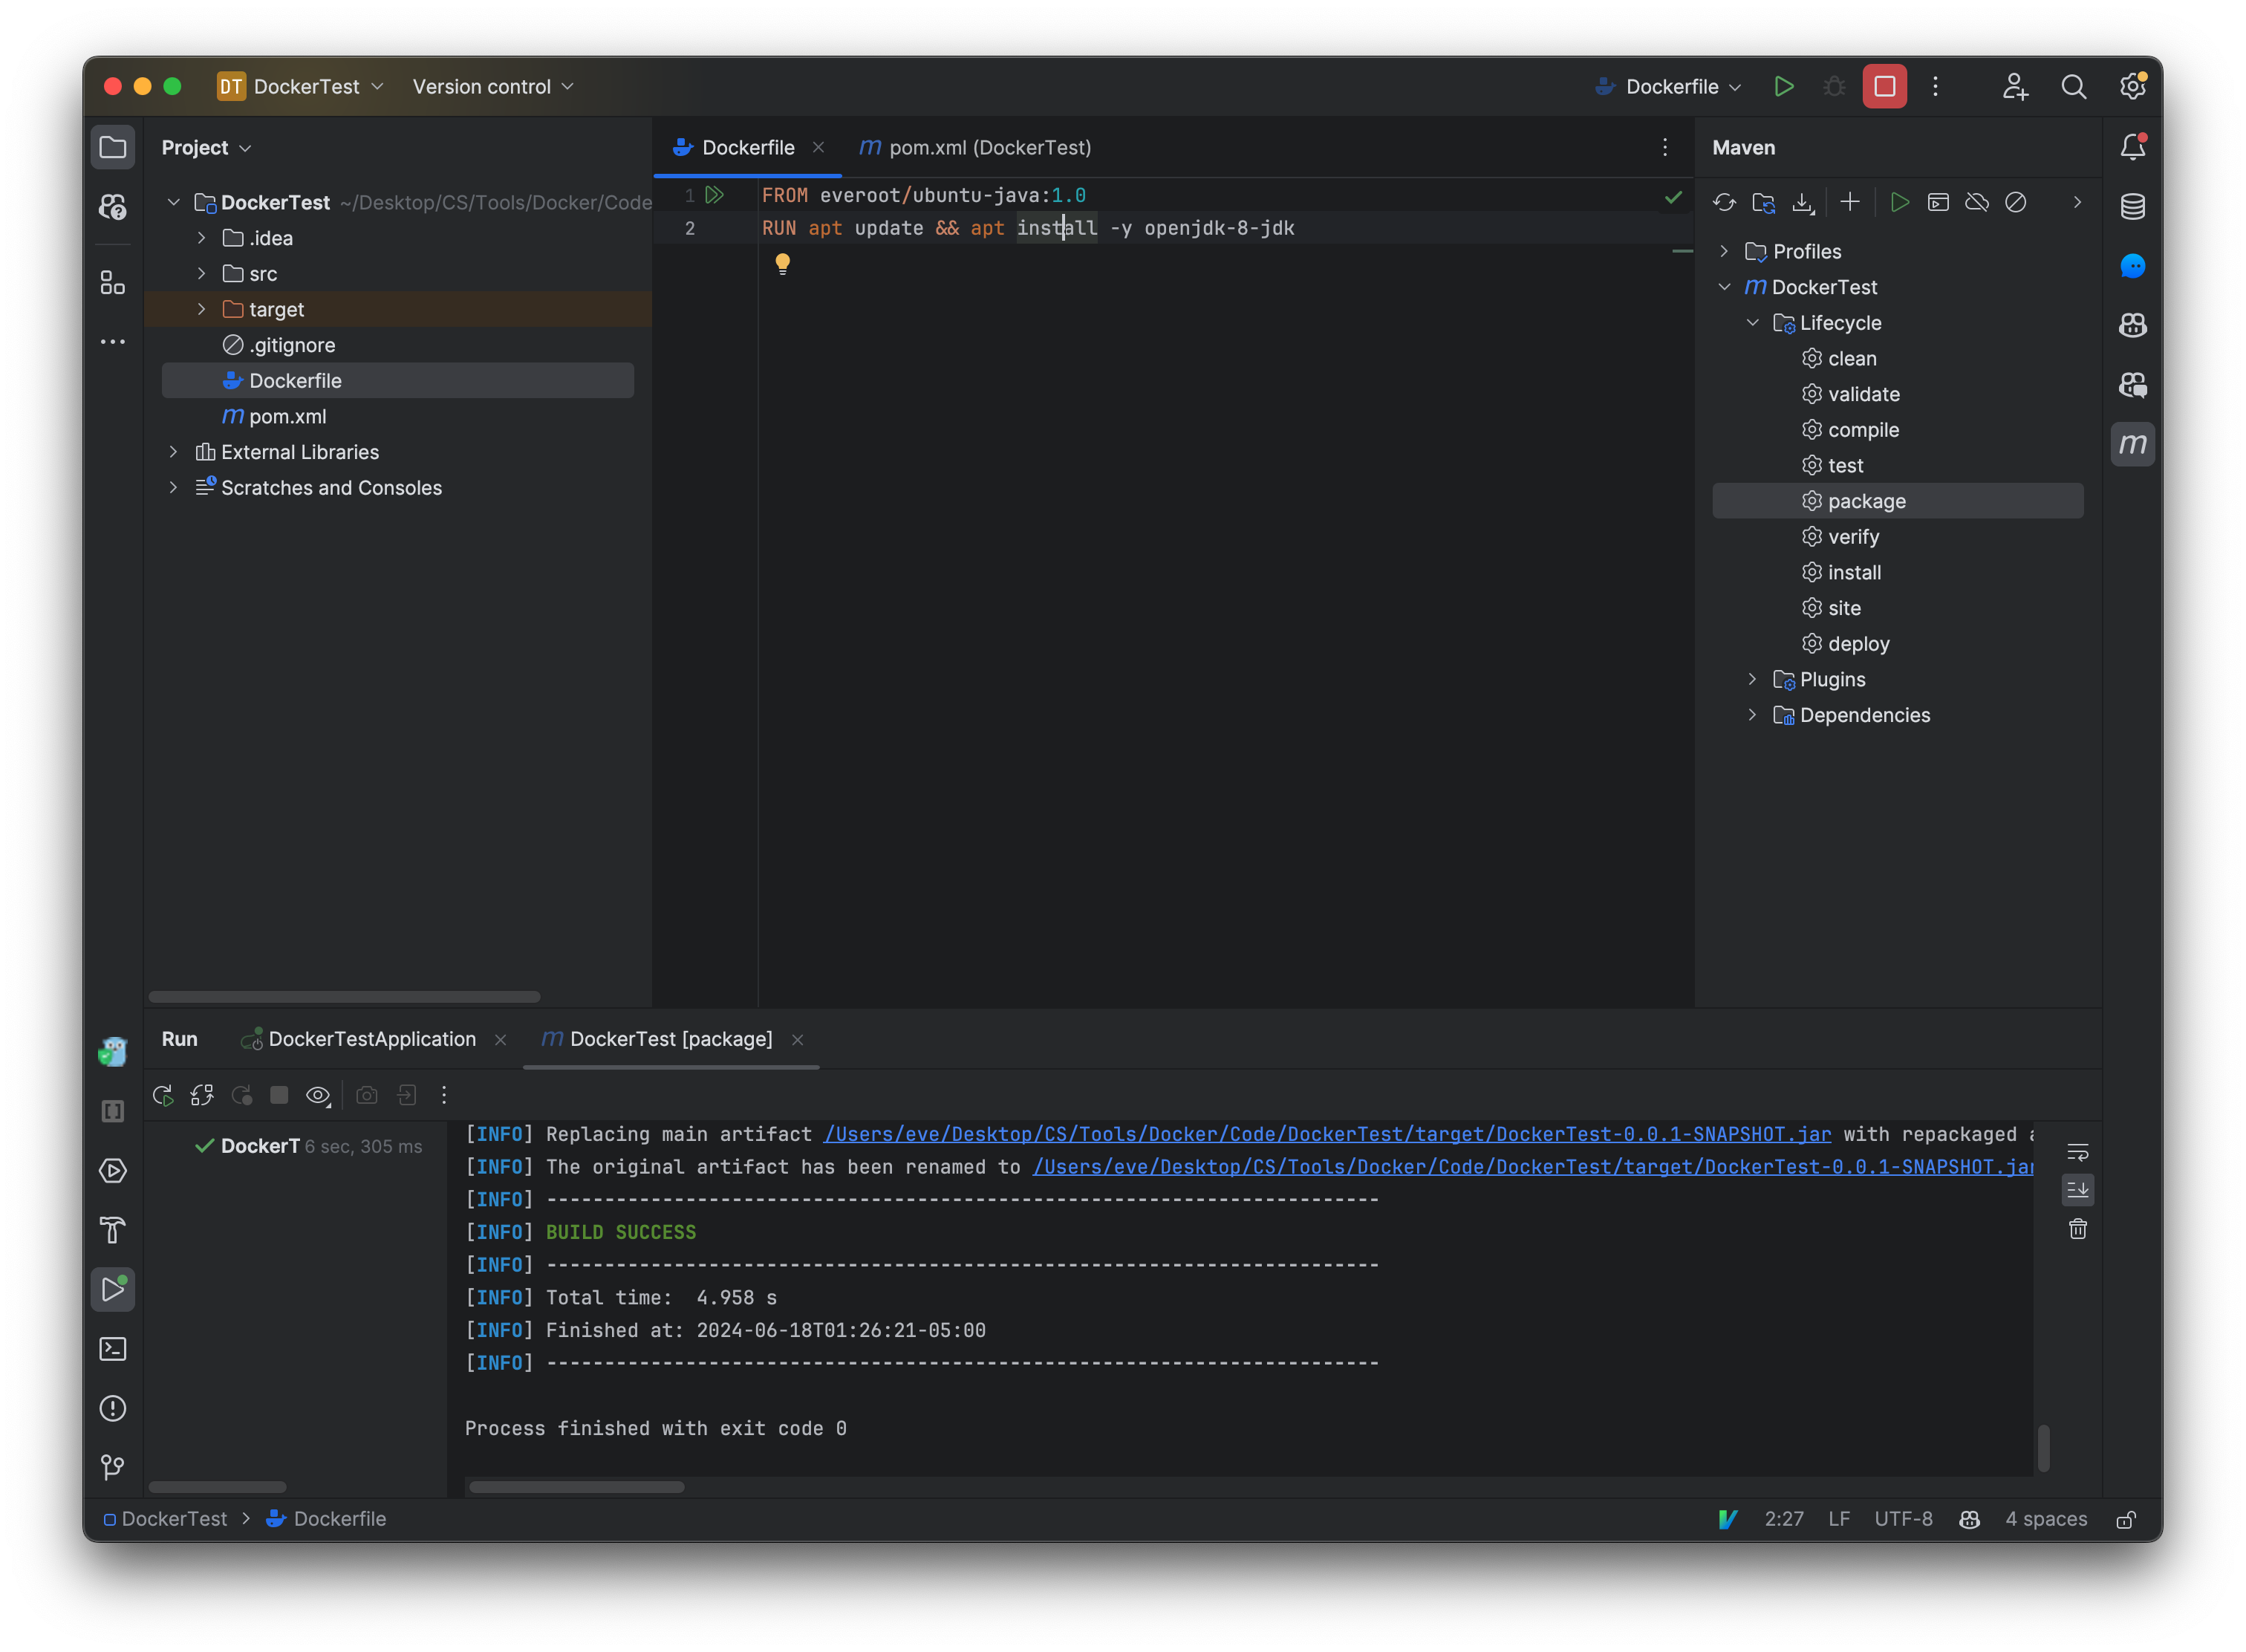Open the Notifications bell icon
The width and height of the screenshot is (2246, 1652).
point(2132,147)
